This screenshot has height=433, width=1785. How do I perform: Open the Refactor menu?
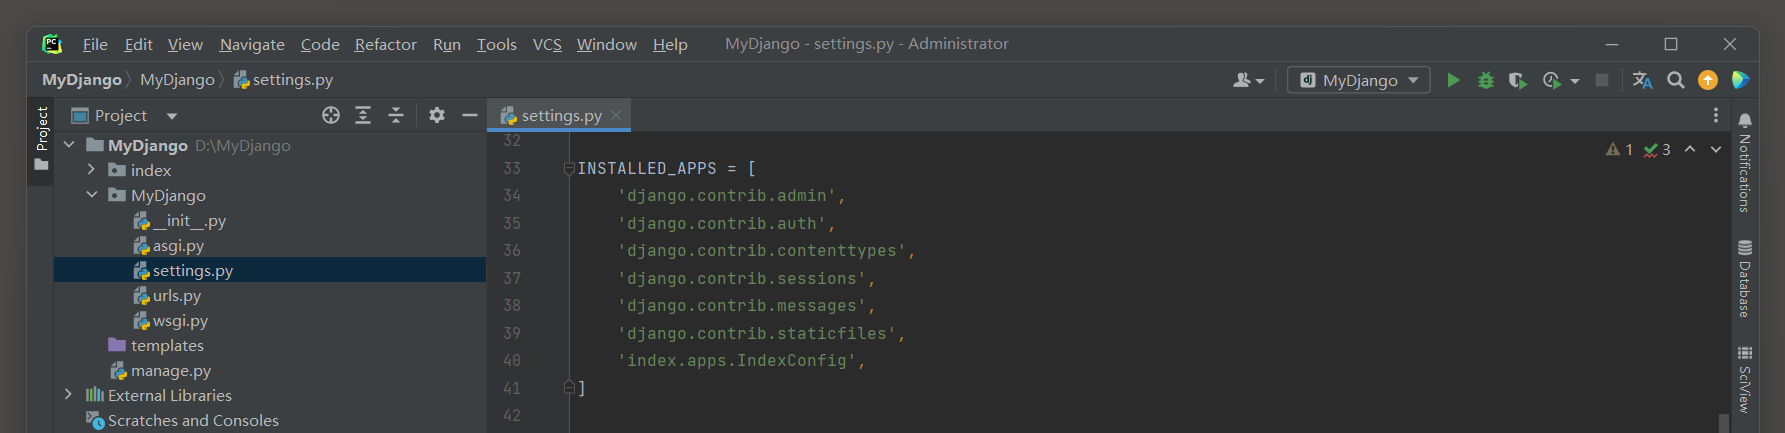(385, 44)
